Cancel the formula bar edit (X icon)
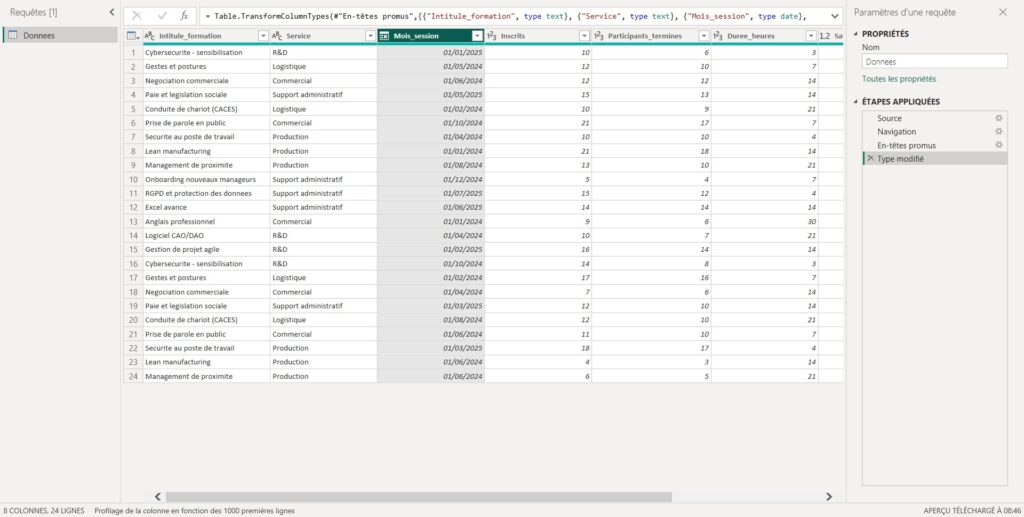The width and height of the screenshot is (1024, 517). pos(137,16)
